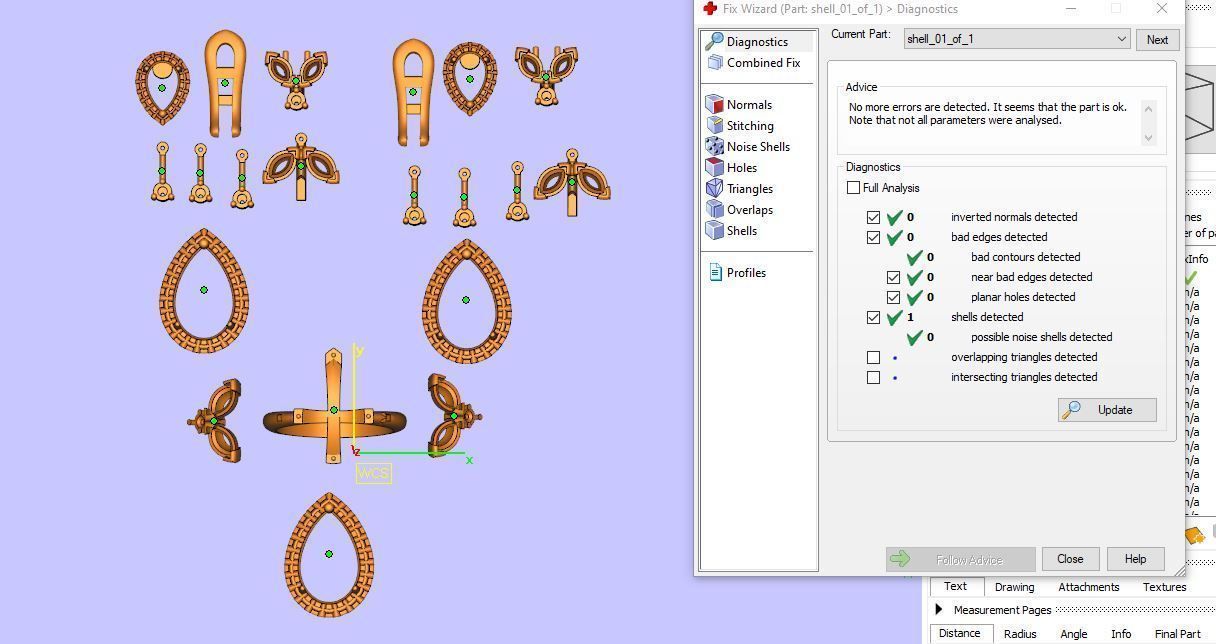Click green checkmark beside bad contours detected

(x=914, y=257)
